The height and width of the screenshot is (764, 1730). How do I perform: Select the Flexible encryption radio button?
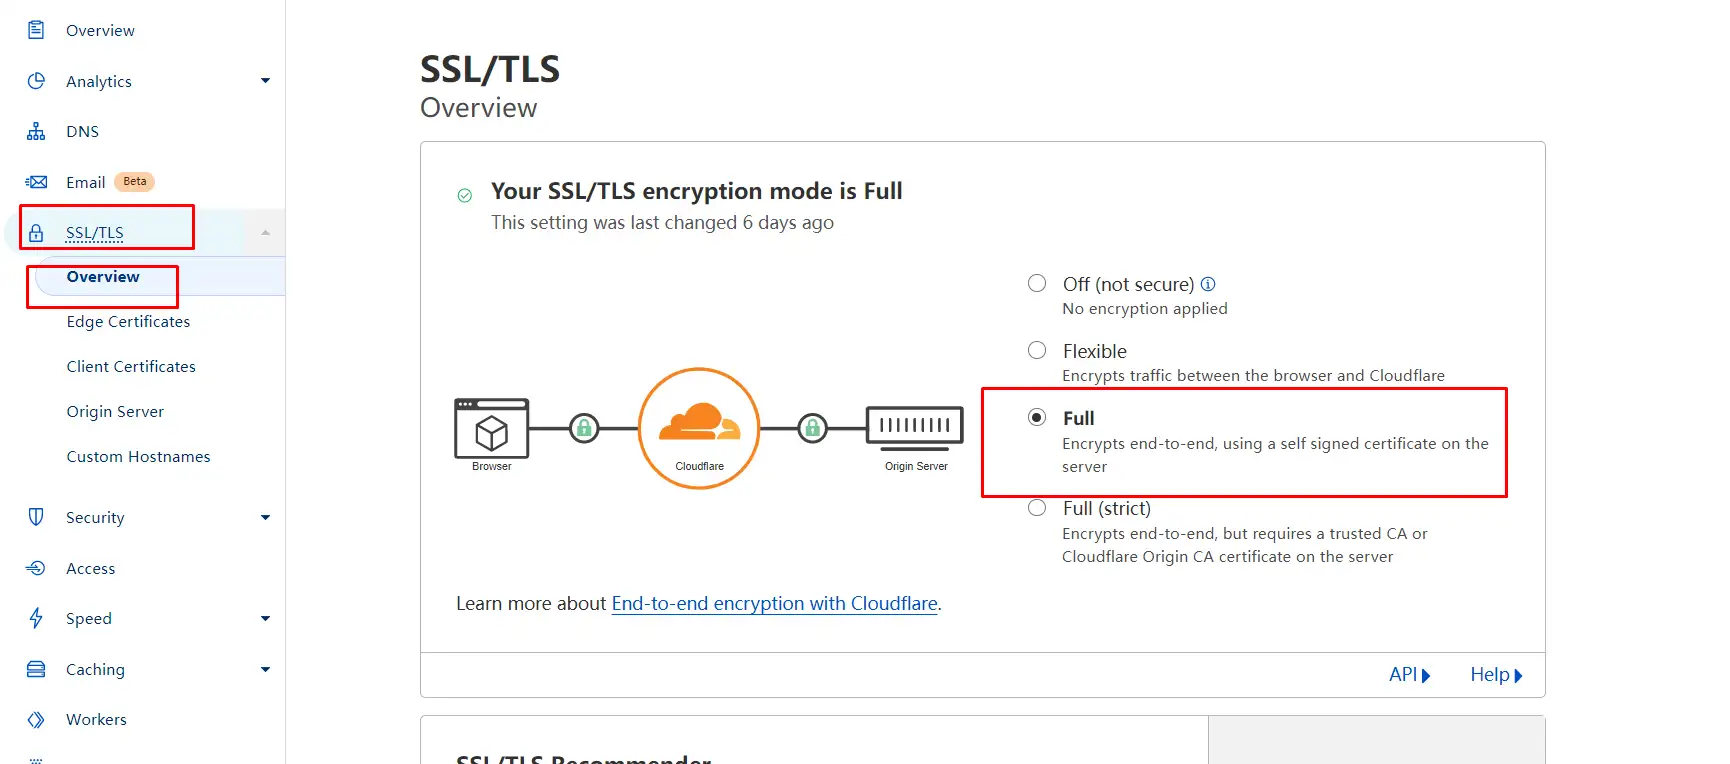[x=1037, y=350]
